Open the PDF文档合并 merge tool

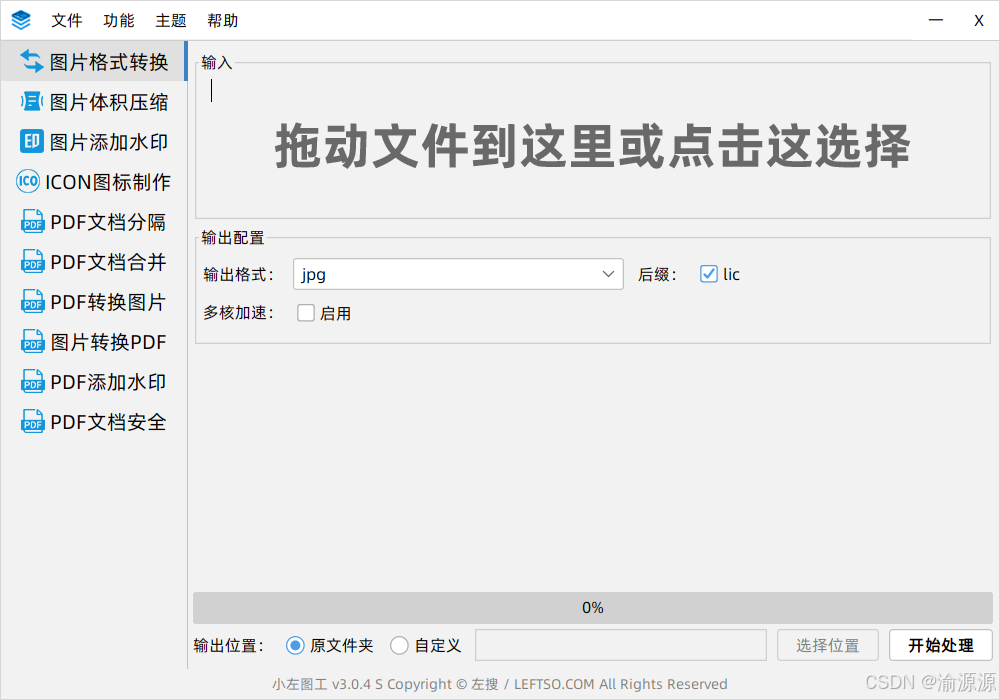pyautogui.click(x=93, y=261)
